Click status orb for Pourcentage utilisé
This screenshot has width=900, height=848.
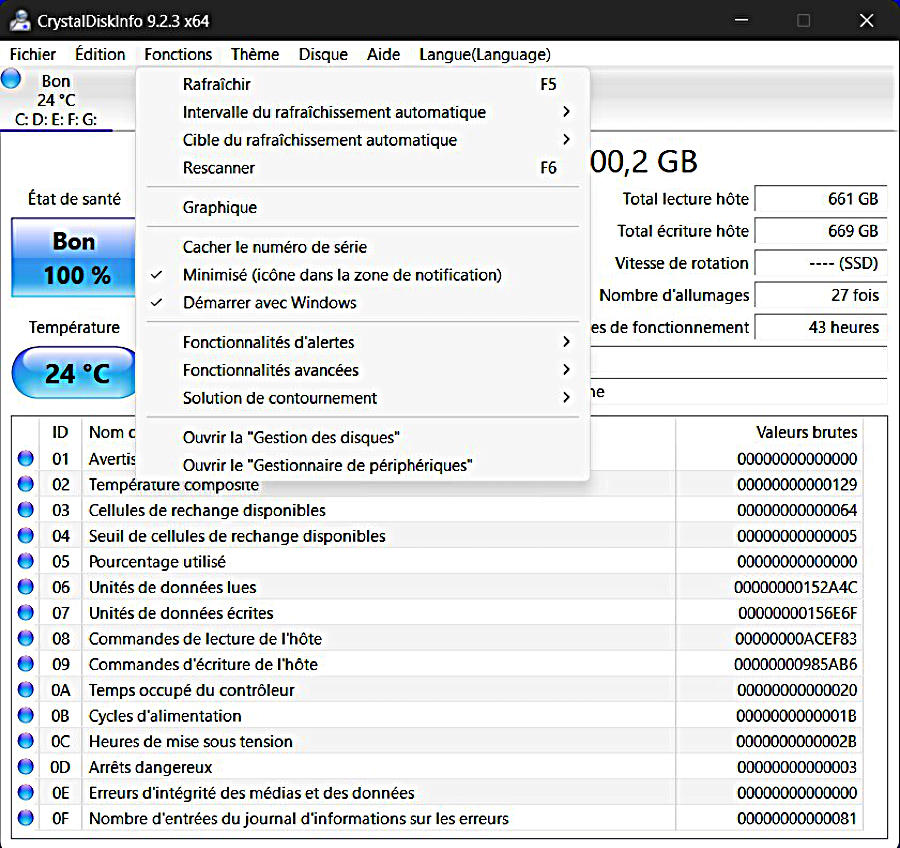(x=26, y=561)
